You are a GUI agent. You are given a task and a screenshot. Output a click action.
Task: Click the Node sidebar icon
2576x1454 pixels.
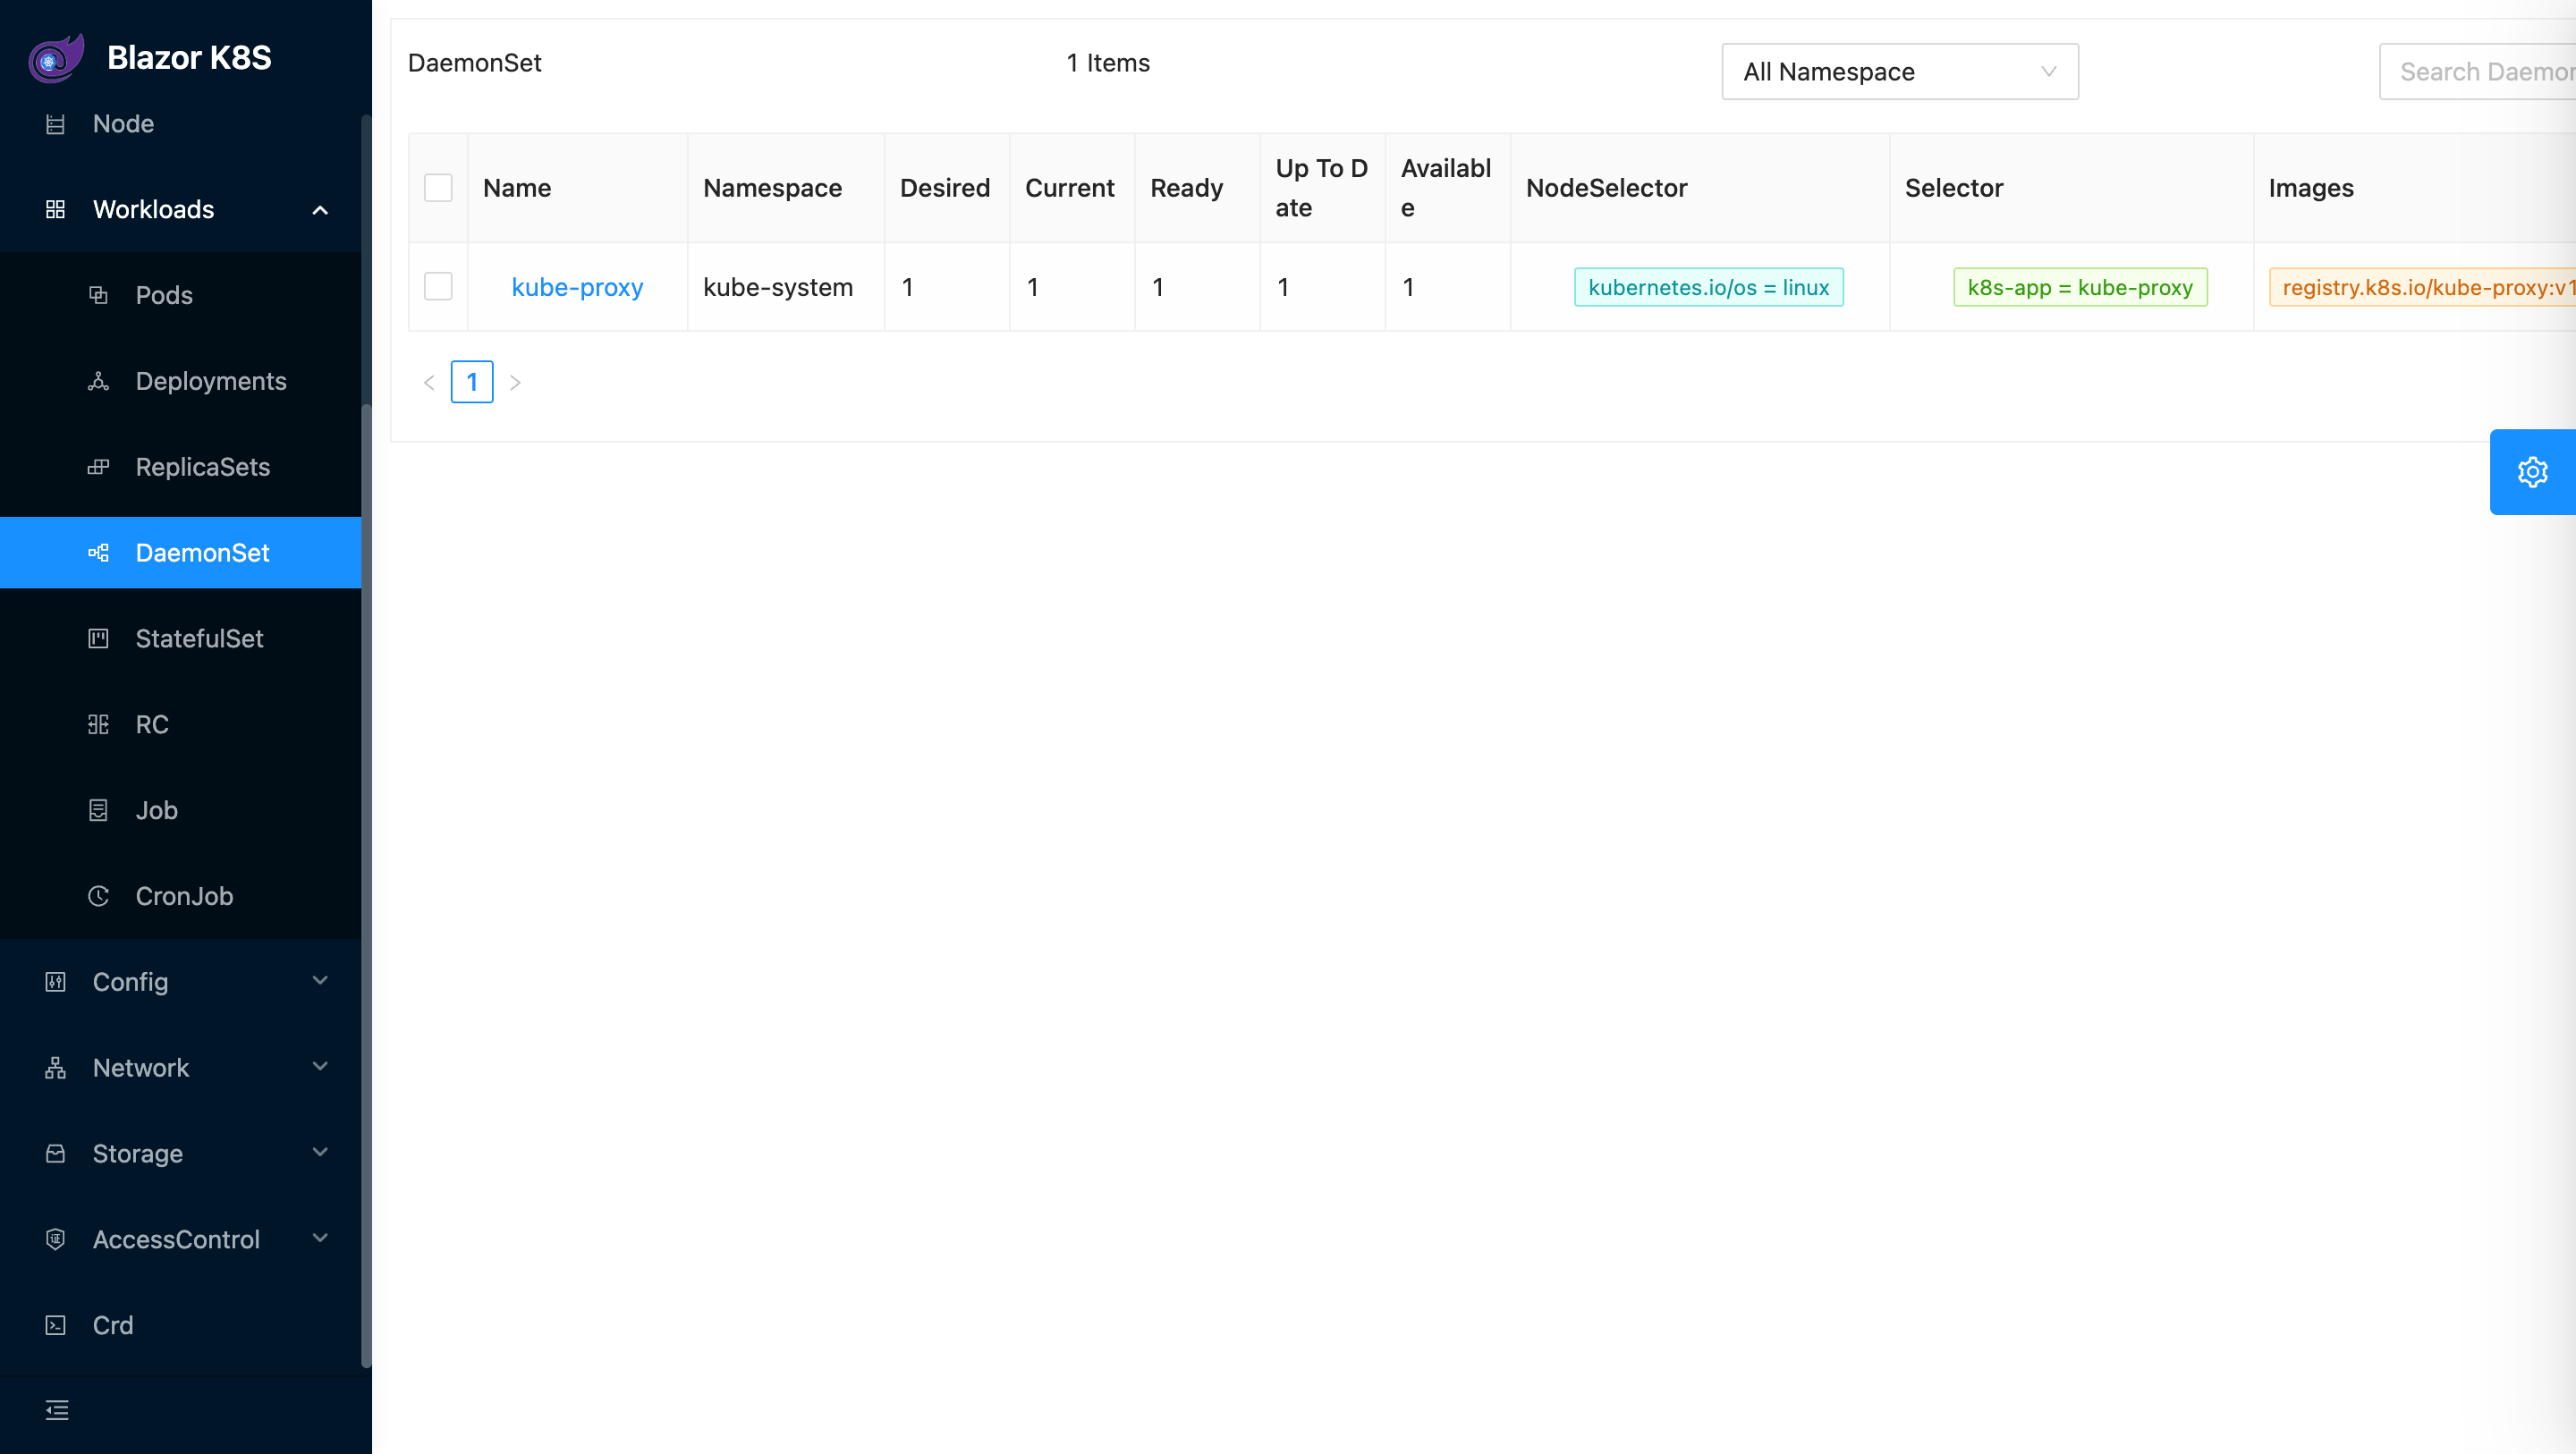pos(56,124)
